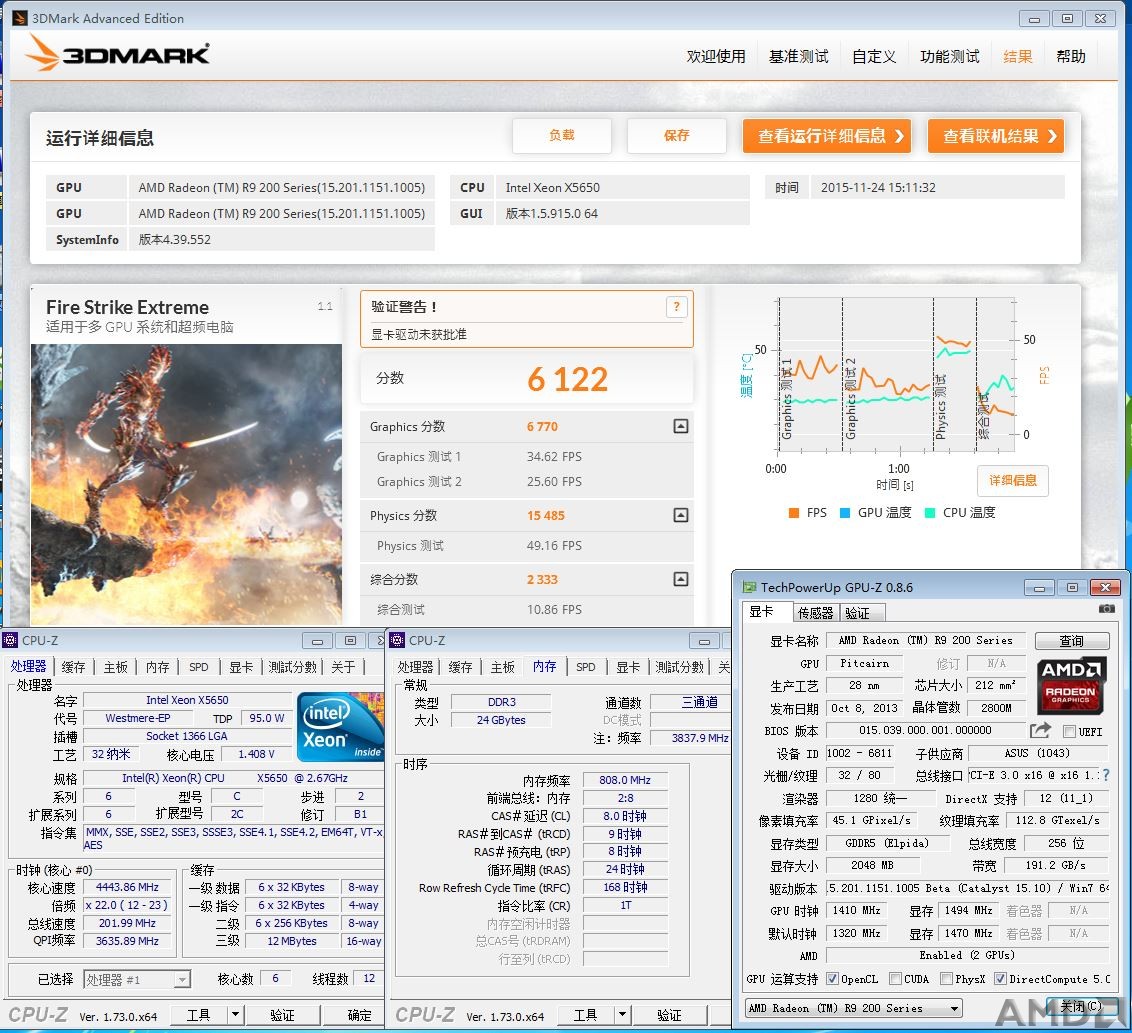
Task: Click the 保存 button in 3DMark
Action: [676, 136]
